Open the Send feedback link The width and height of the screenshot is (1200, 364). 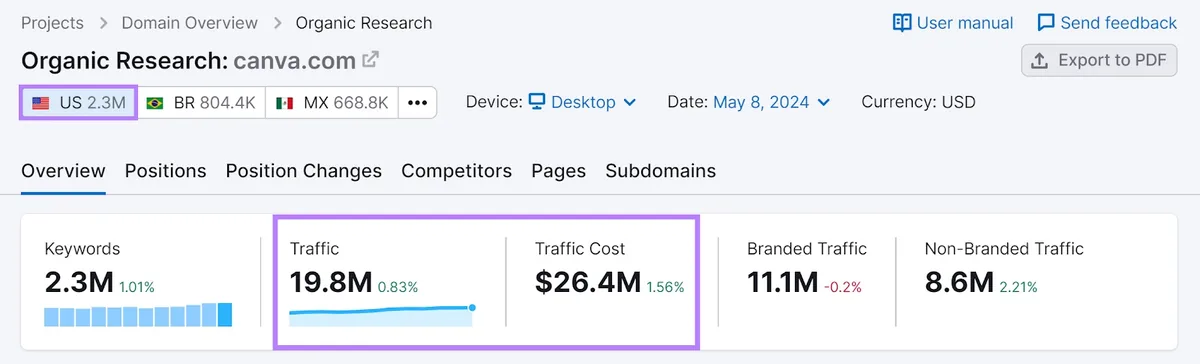1107,22
